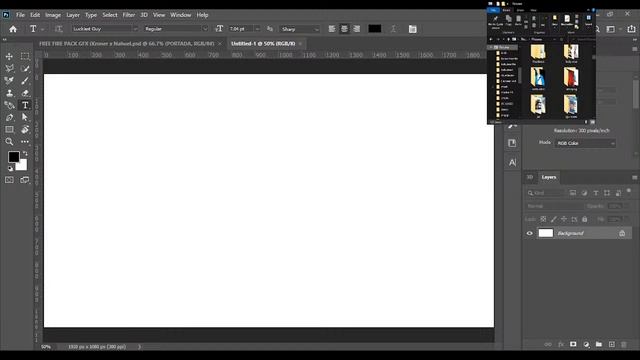
Task: Click the share icon at top right
Action: coord(631,29)
